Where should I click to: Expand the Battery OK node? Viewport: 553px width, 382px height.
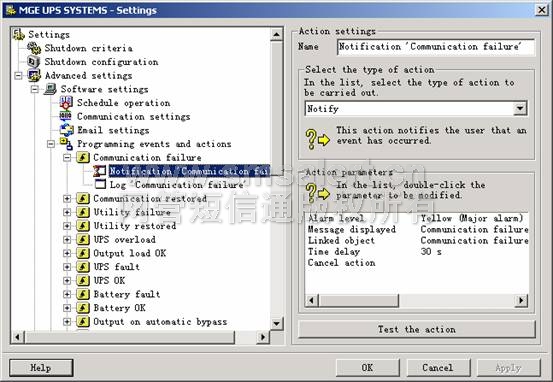[67, 308]
